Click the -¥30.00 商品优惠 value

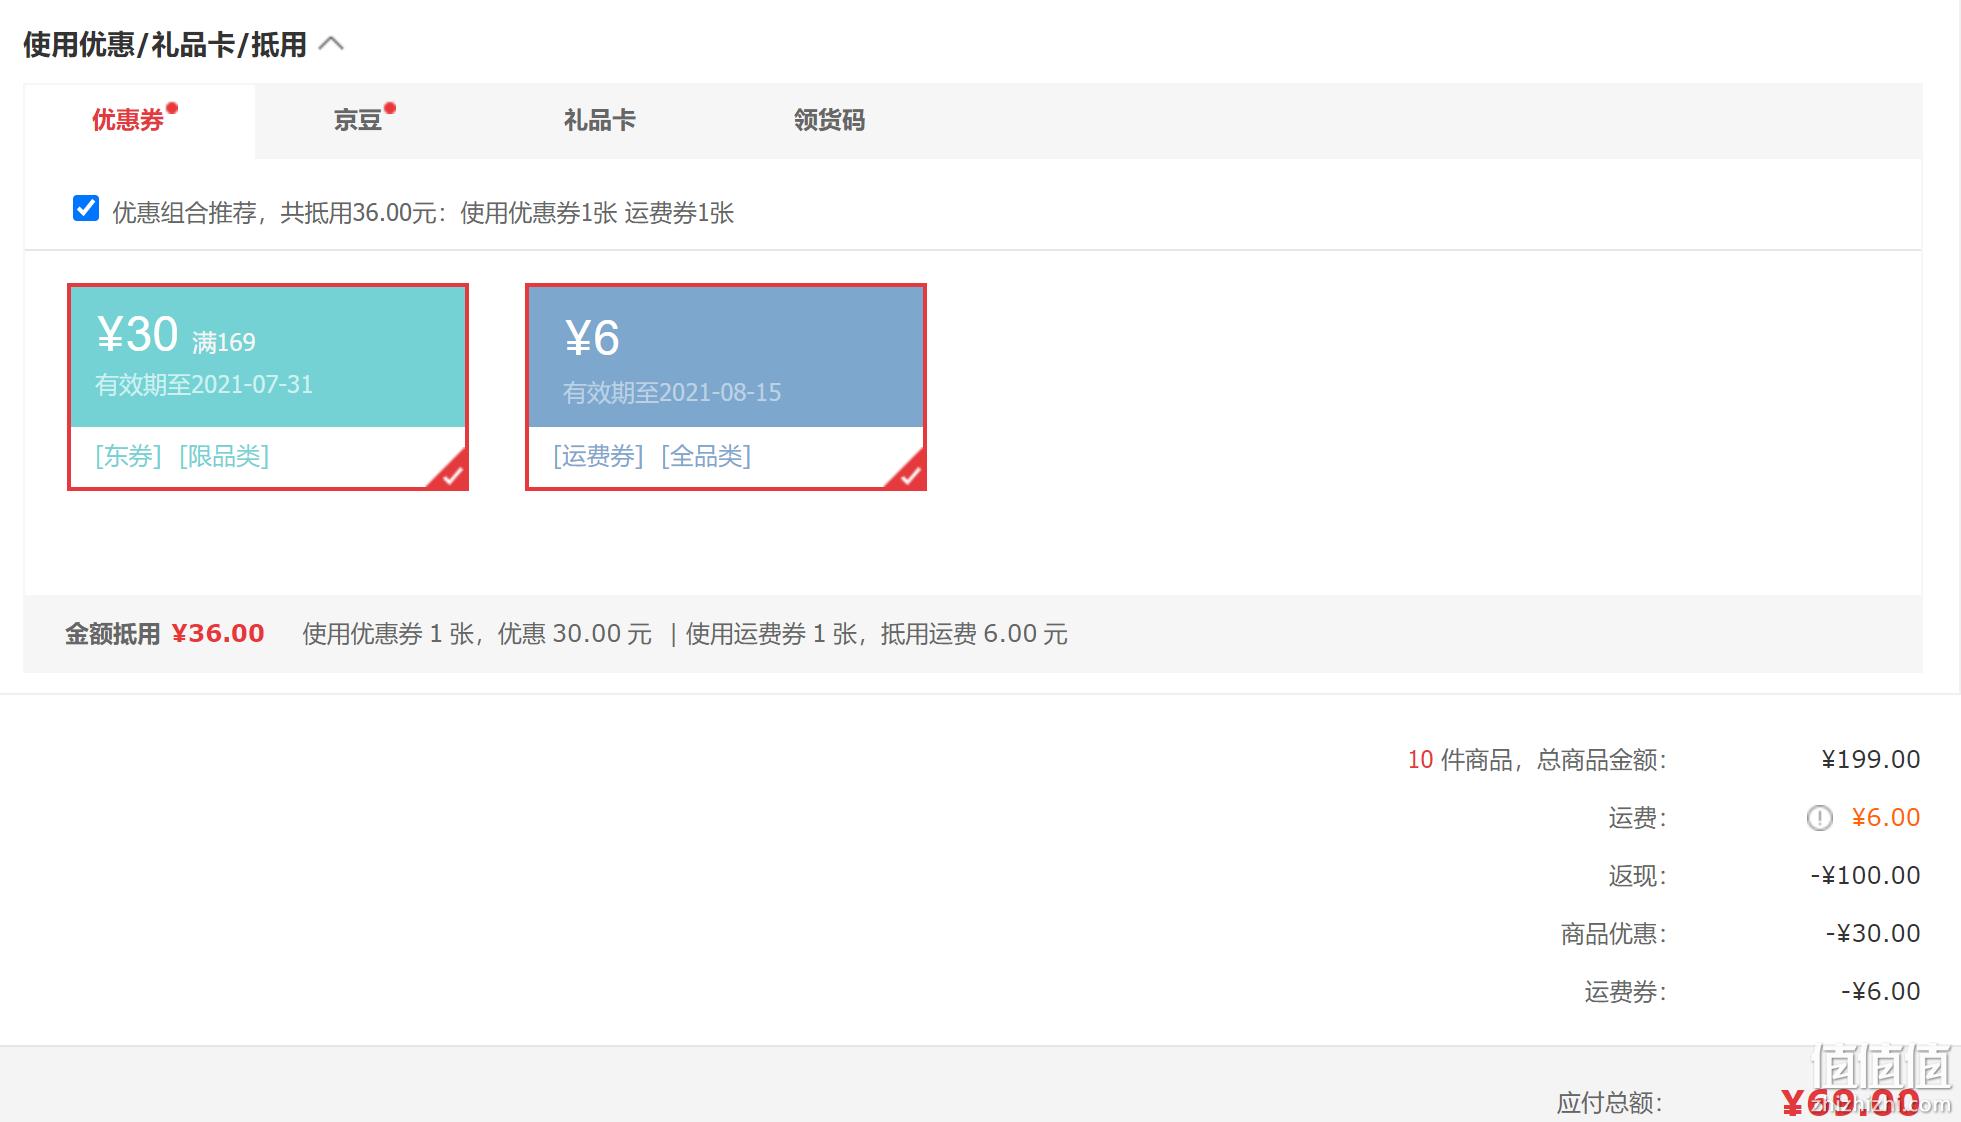tap(1872, 934)
